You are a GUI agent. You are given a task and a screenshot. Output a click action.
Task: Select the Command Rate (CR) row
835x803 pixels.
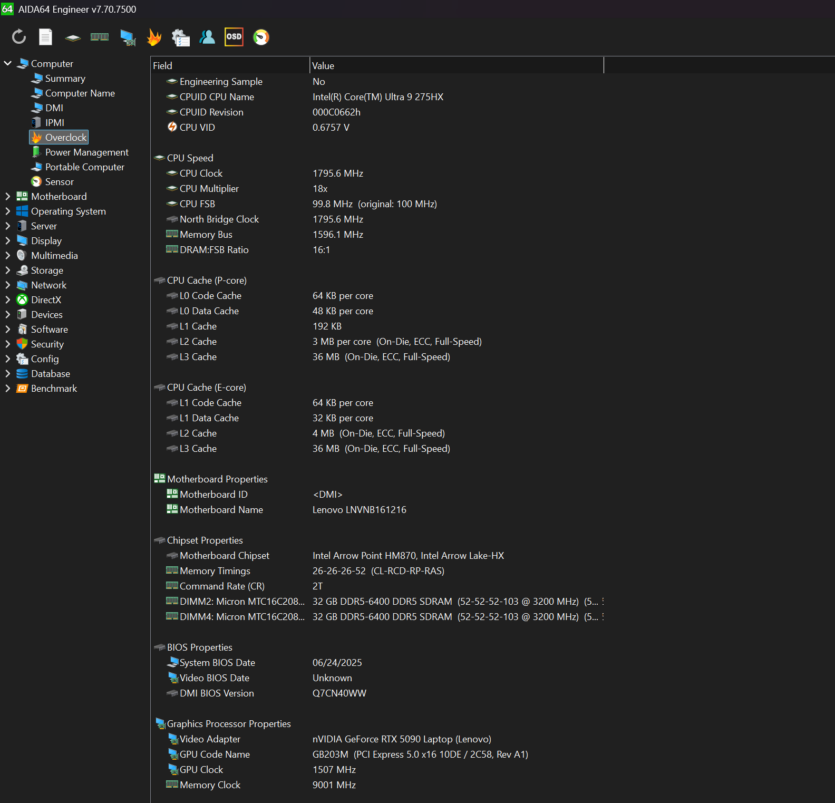(x=378, y=586)
